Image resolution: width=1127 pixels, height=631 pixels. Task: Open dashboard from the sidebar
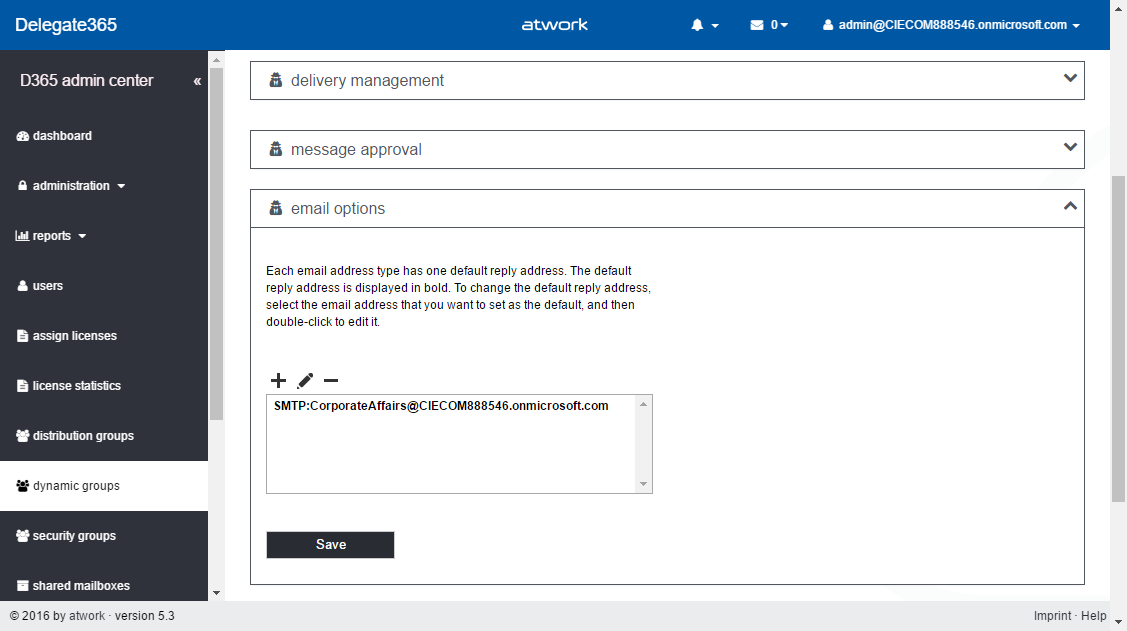(x=61, y=136)
